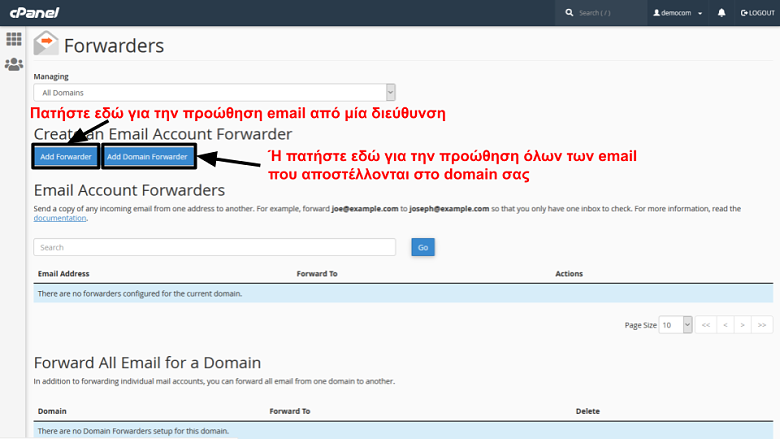
Task: Open the apps grid home icon
Action: (x=13, y=39)
